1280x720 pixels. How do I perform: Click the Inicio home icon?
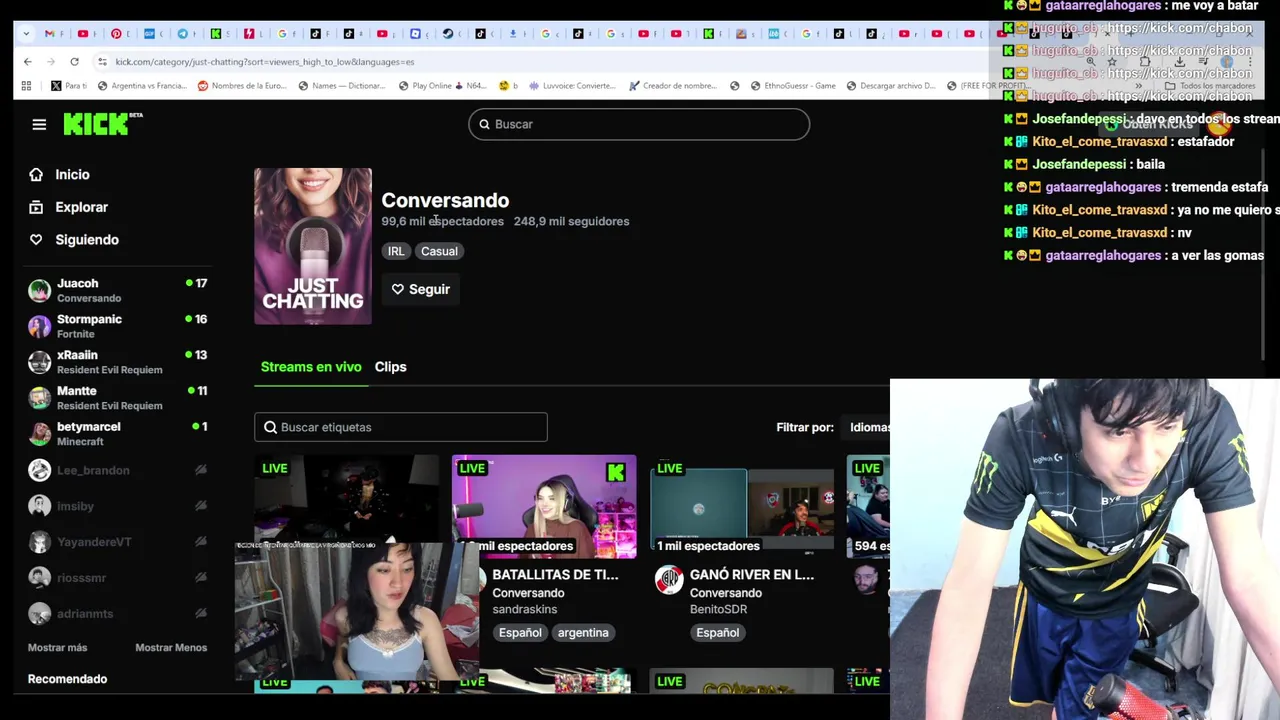pos(36,174)
